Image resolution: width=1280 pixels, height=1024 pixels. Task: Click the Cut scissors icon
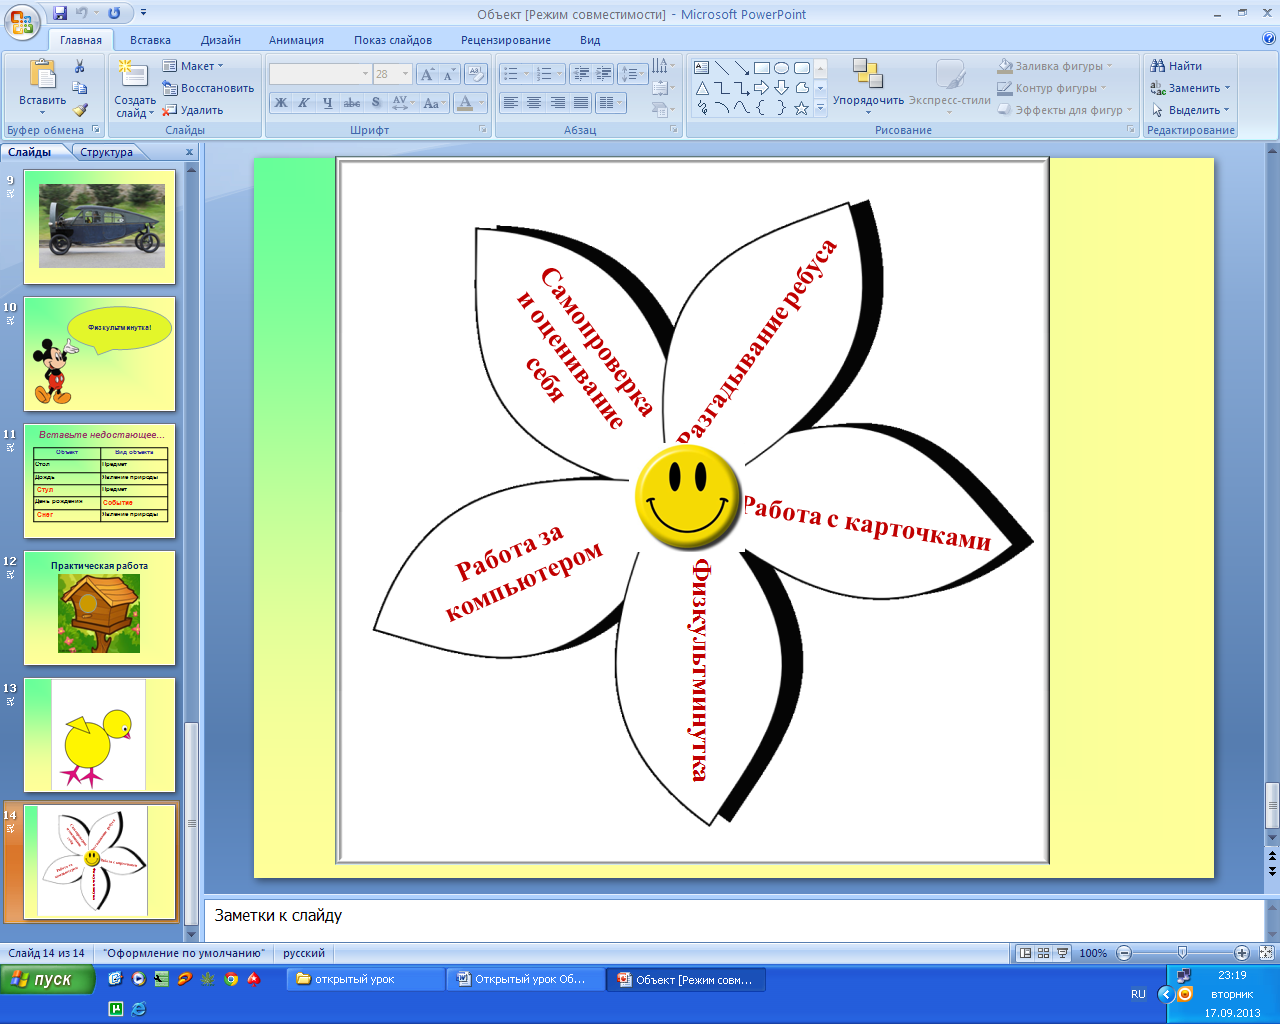point(80,66)
